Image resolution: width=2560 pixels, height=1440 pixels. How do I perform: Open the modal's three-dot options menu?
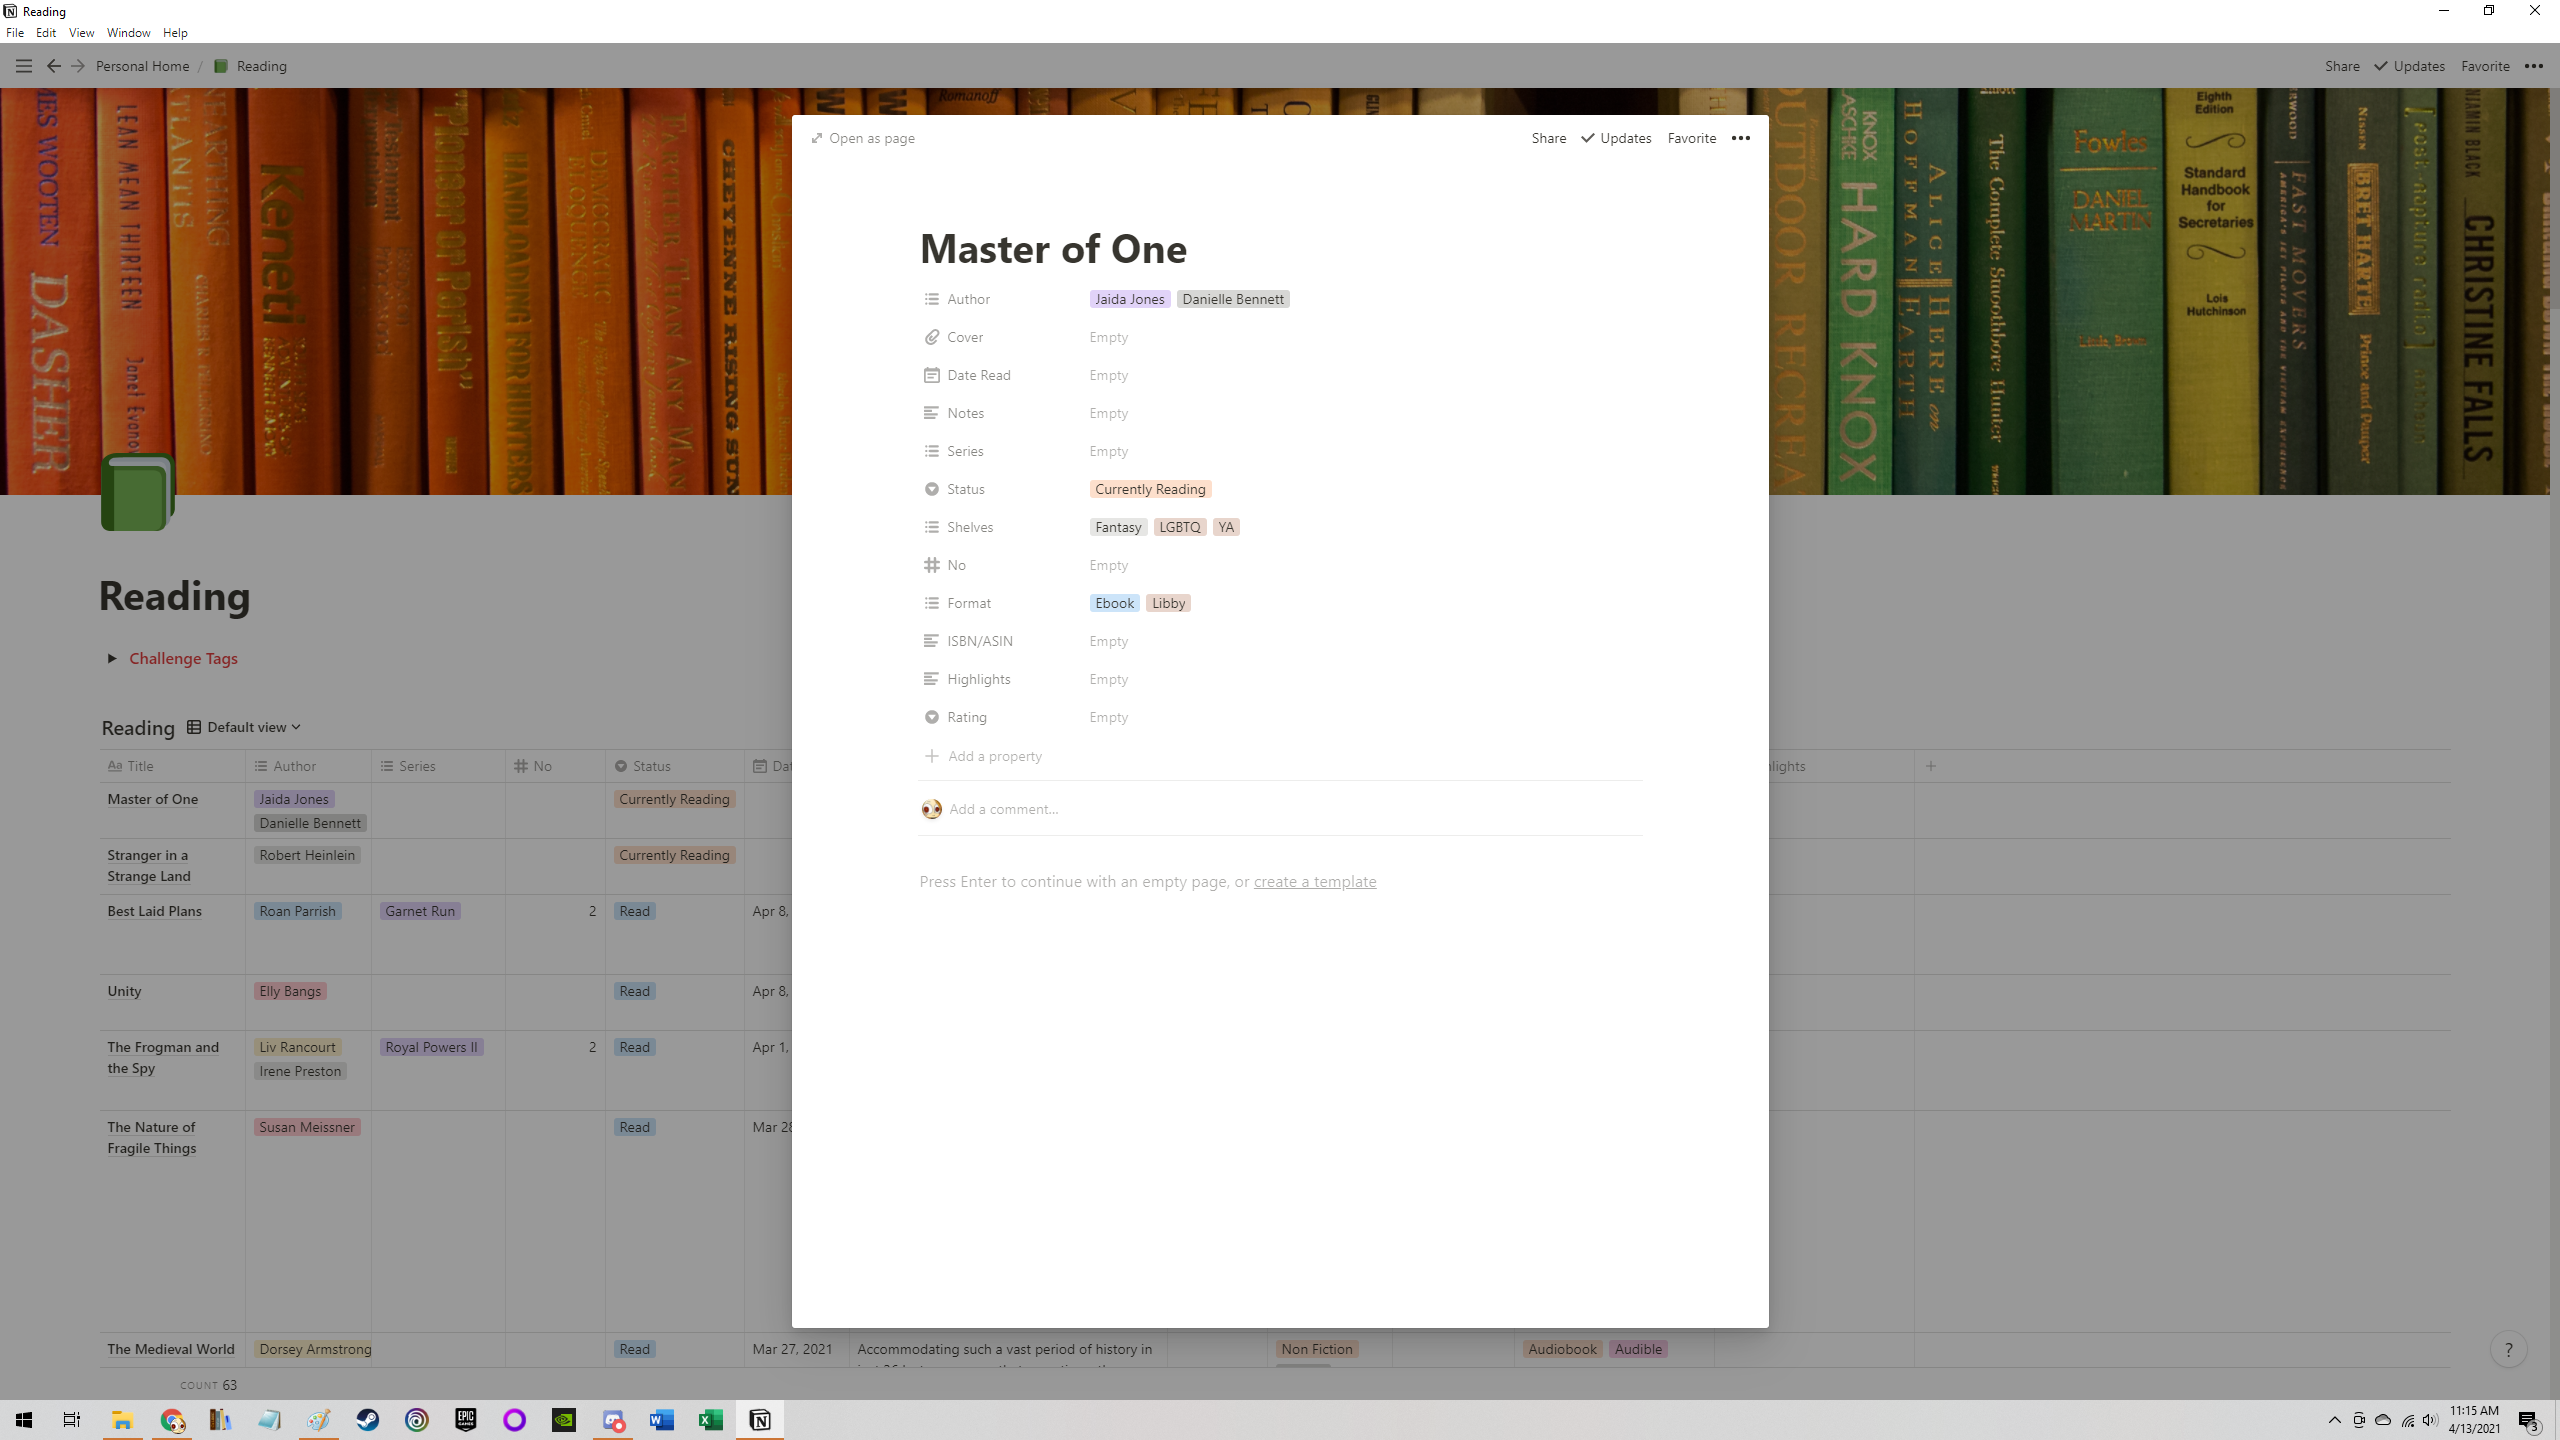point(1740,138)
